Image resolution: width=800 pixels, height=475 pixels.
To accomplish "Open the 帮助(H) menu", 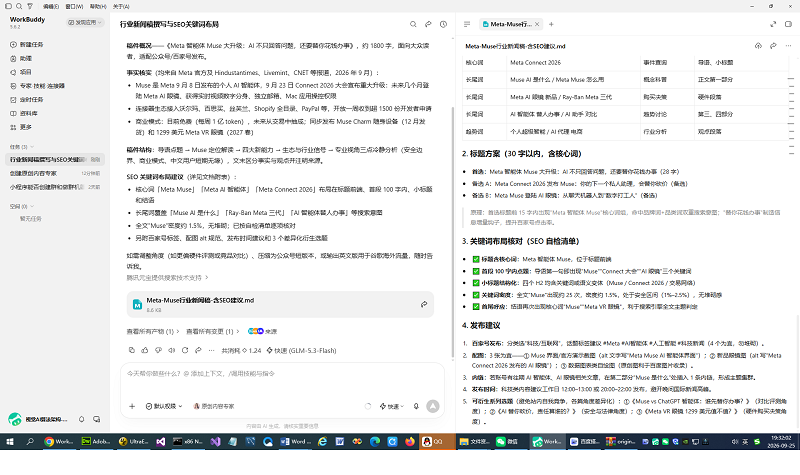I will [98, 6].
